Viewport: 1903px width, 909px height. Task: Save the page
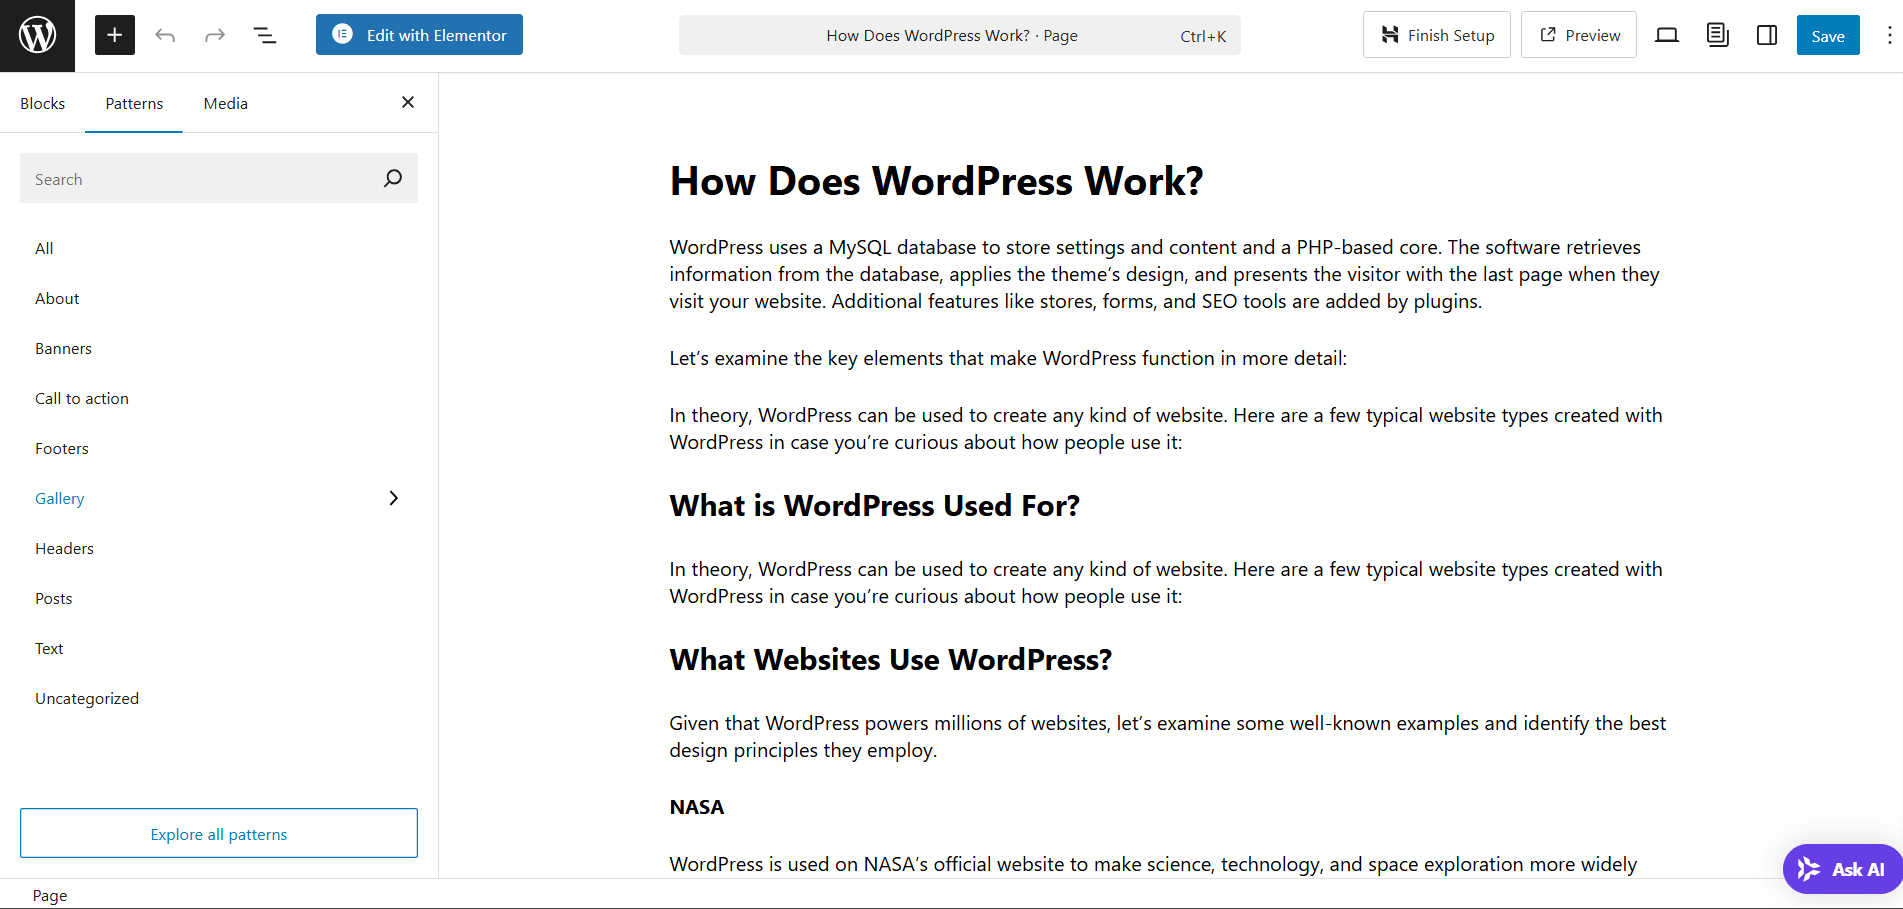(1828, 35)
